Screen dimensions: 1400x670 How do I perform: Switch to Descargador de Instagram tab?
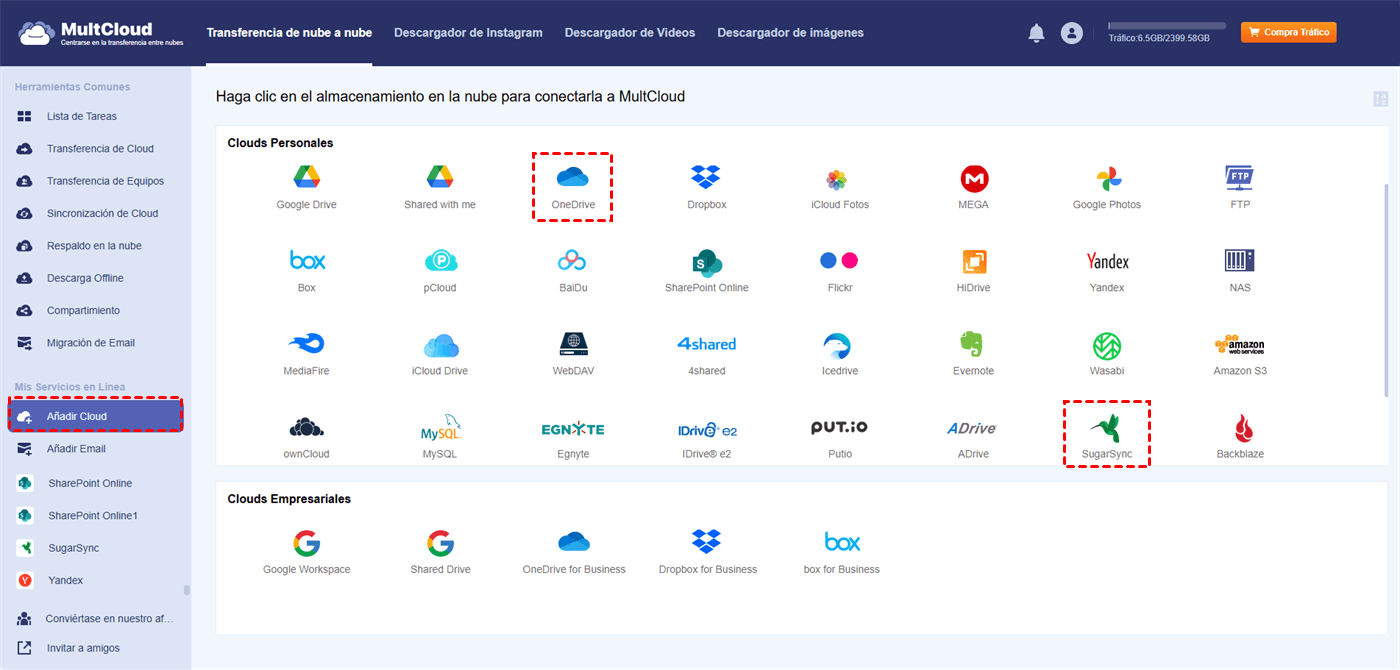[468, 33]
